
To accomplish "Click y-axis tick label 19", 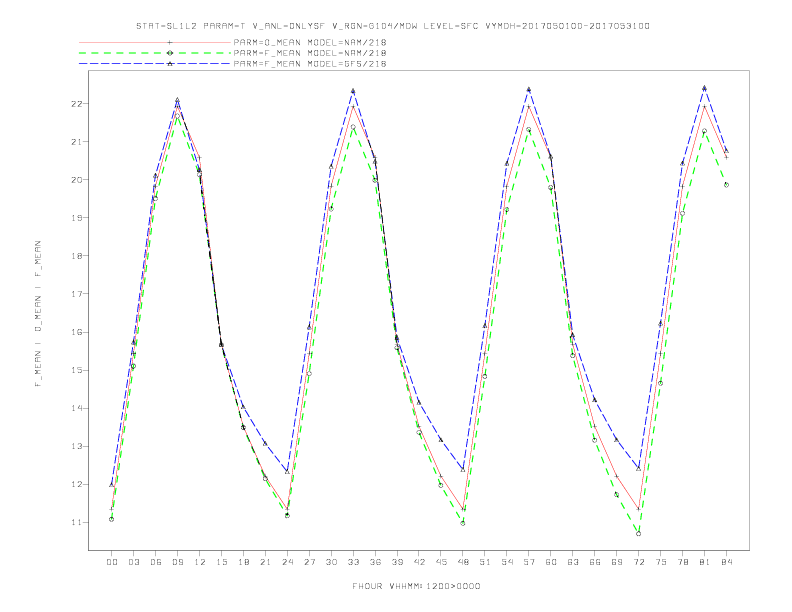I will [x=77, y=218].
